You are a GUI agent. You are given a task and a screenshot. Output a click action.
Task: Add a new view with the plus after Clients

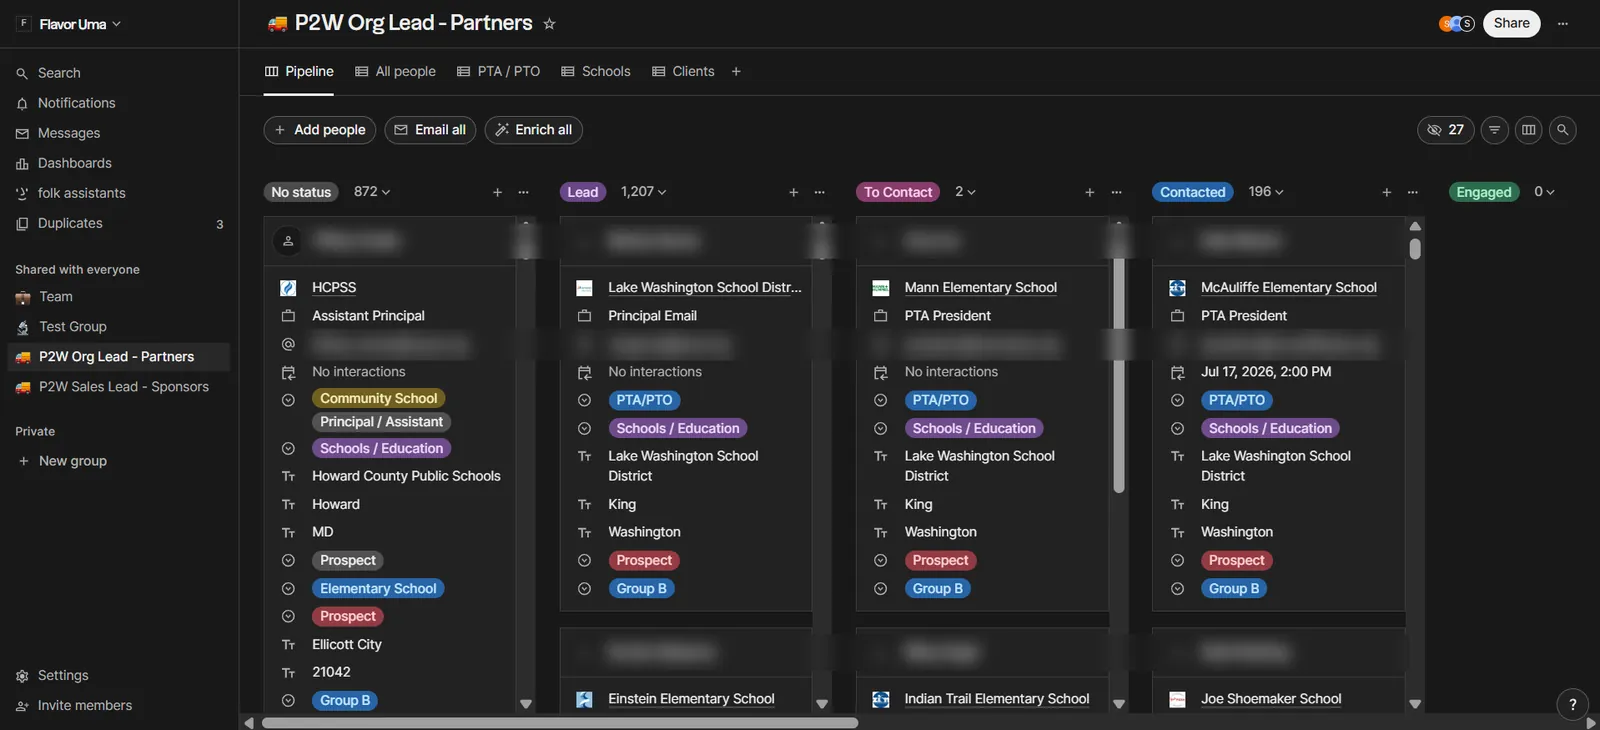click(x=736, y=72)
